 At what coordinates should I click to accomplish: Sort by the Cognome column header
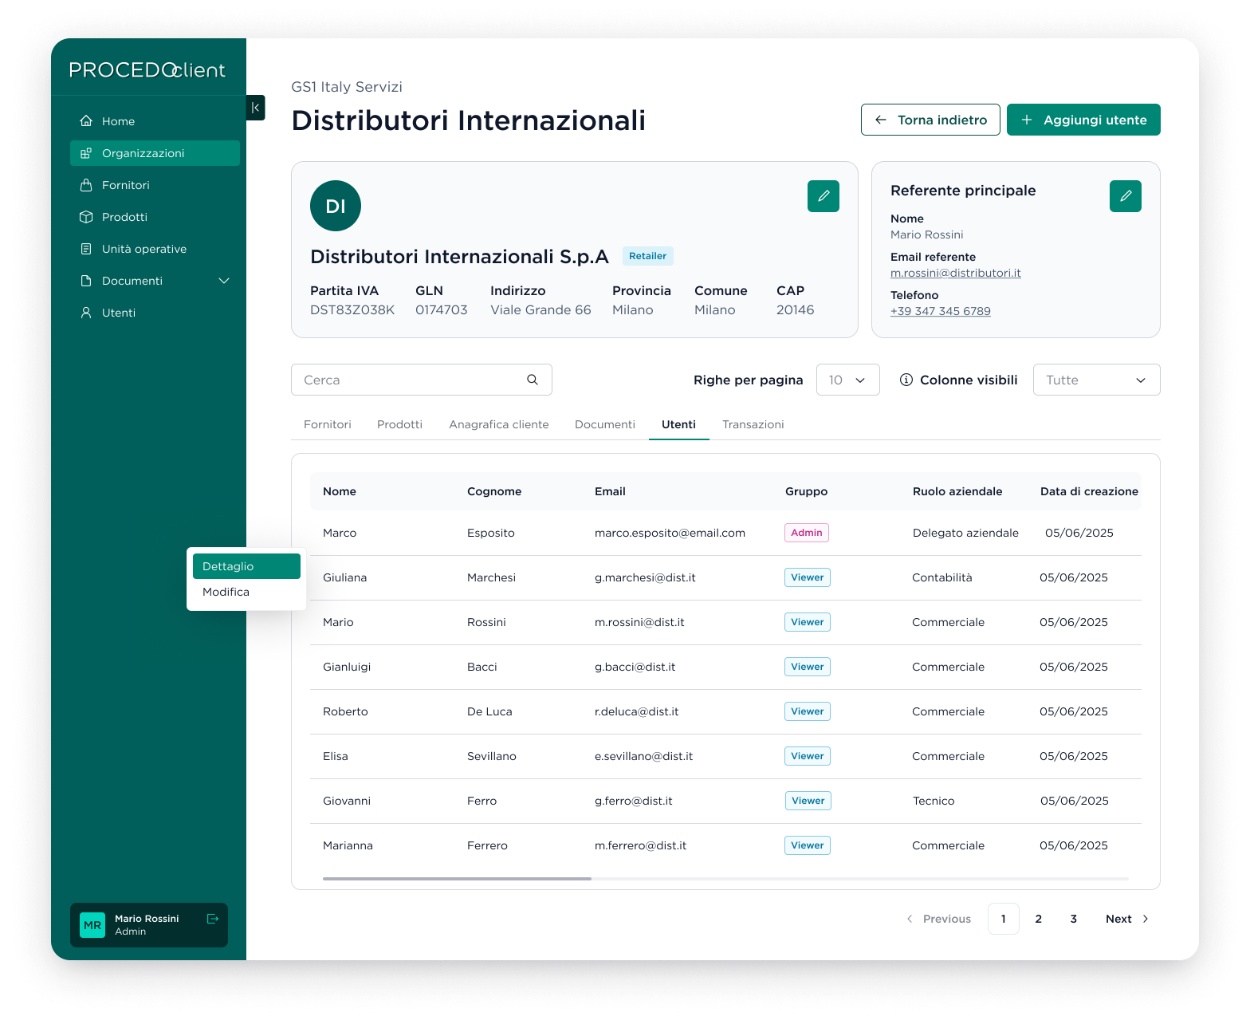pyautogui.click(x=494, y=491)
